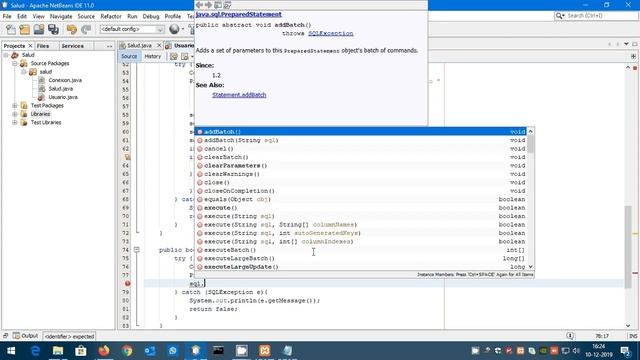Expand the Test Packages node
Image resolution: width=640 pixels, height=360 pixels.
click(15, 105)
